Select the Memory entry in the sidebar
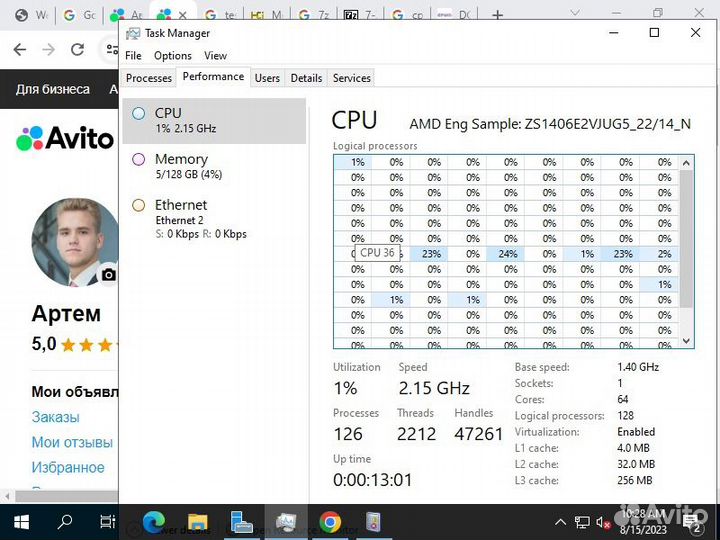720x540 pixels. 214,166
